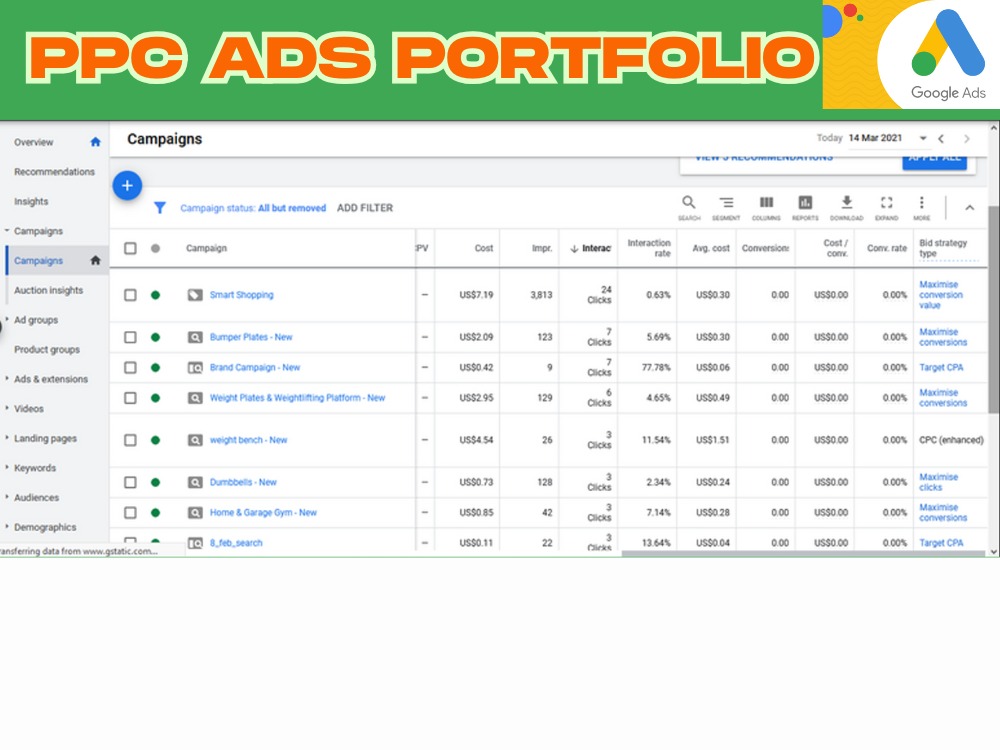Sort by the Cost column header
The width and height of the screenshot is (1000, 750).
coord(484,248)
